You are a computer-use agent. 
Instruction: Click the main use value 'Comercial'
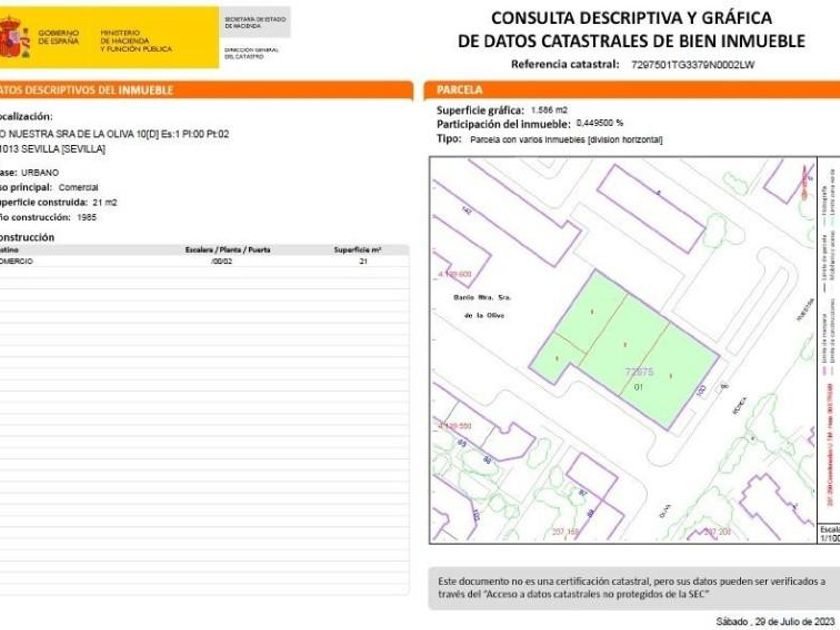(x=78, y=188)
